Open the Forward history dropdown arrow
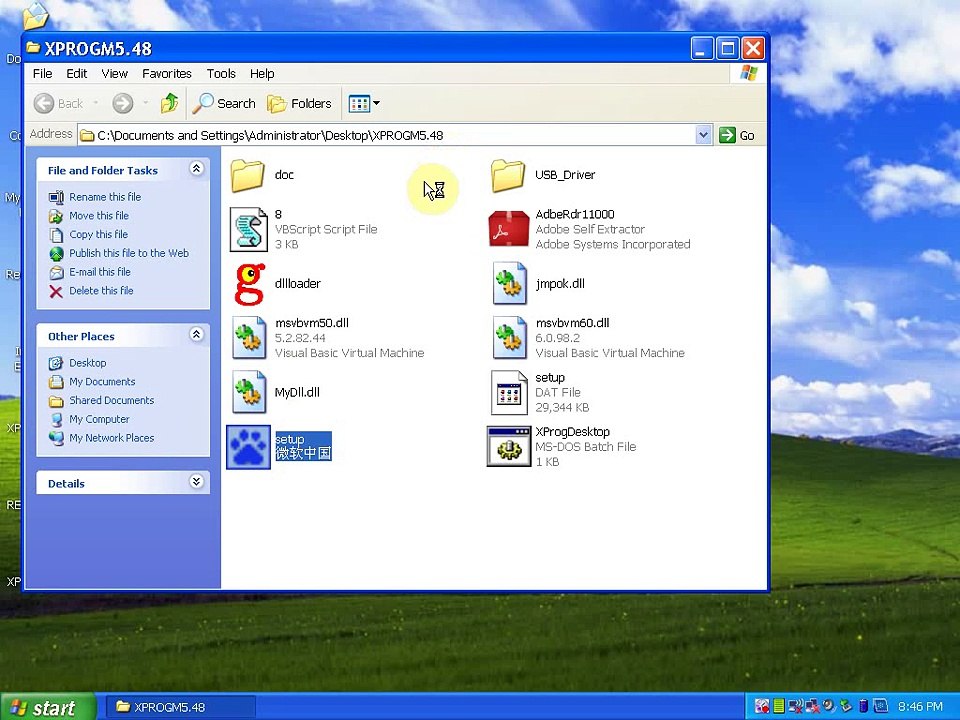This screenshot has width=960, height=720. (x=146, y=103)
